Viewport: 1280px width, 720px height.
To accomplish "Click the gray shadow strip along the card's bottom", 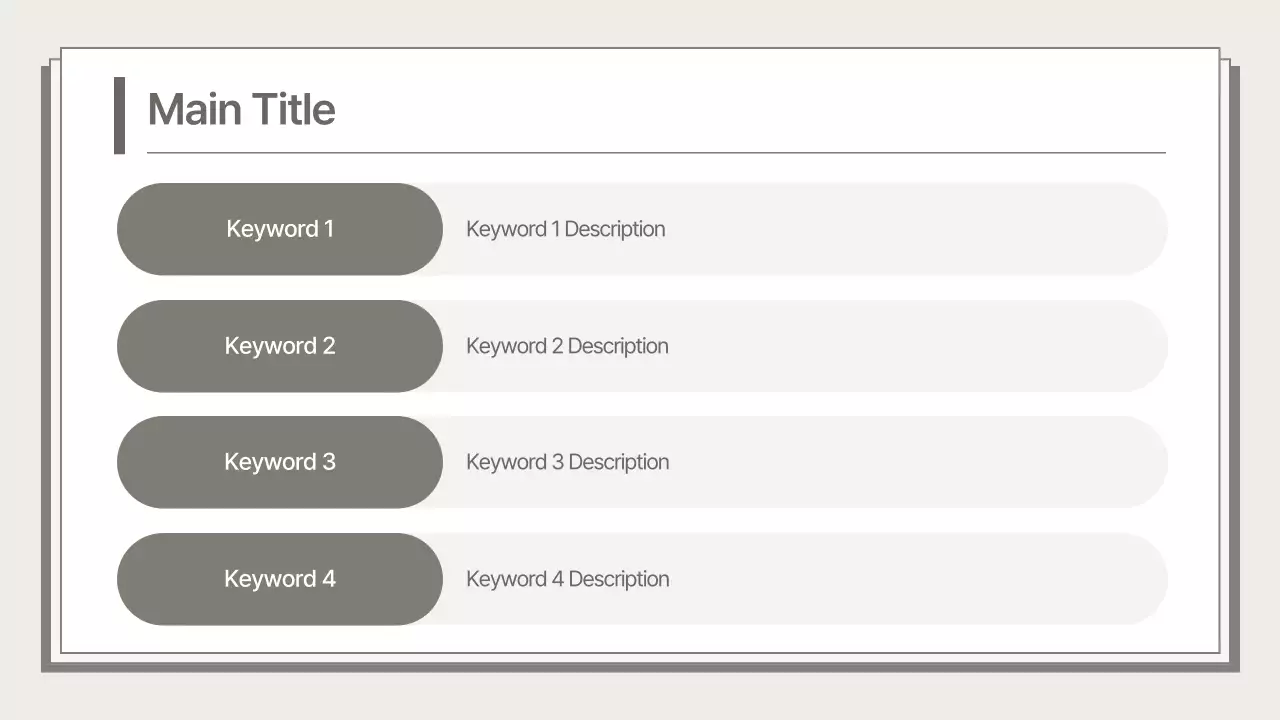I will 640,667.
